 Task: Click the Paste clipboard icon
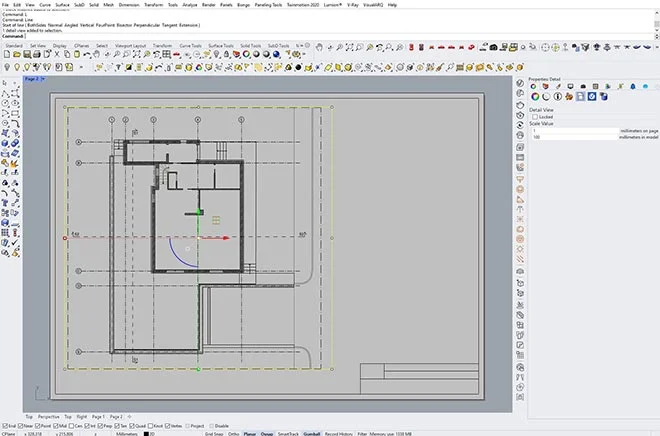77,54
